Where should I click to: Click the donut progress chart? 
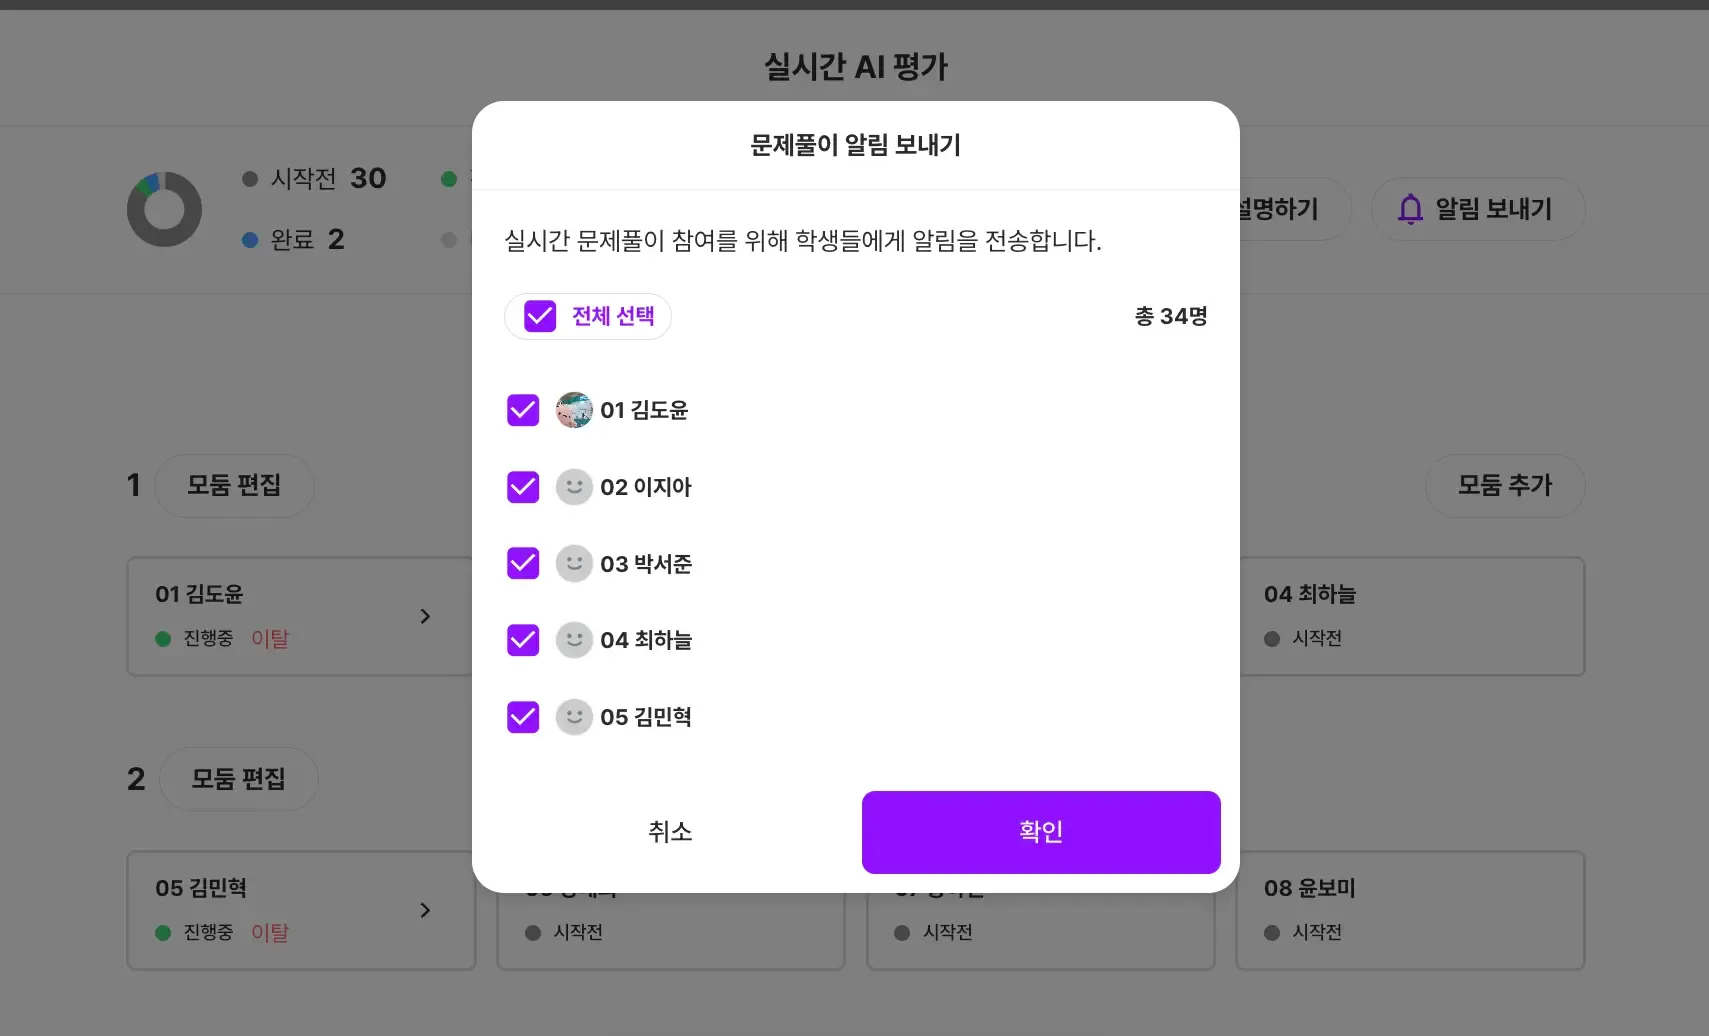(x=165, y=209)
